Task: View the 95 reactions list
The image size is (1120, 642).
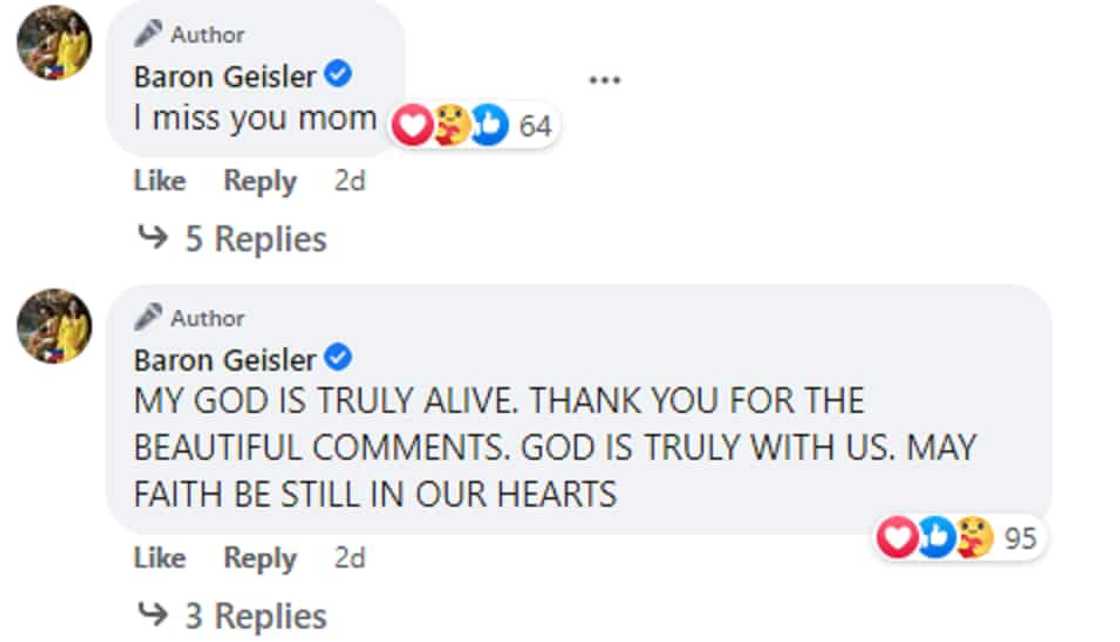Action: coord(1020,538)
